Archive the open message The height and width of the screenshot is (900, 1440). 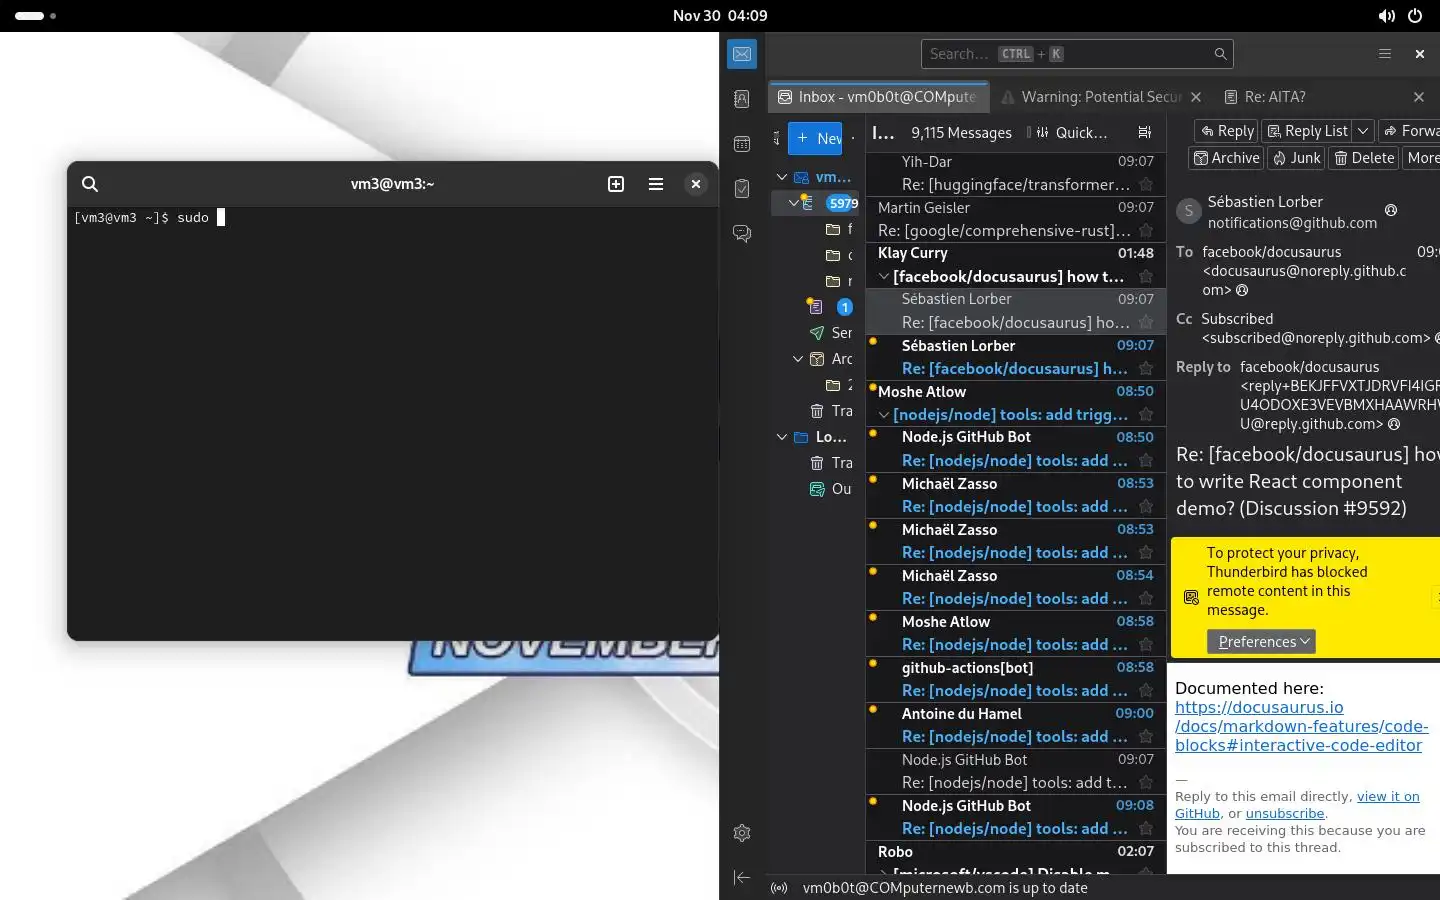1226,158
